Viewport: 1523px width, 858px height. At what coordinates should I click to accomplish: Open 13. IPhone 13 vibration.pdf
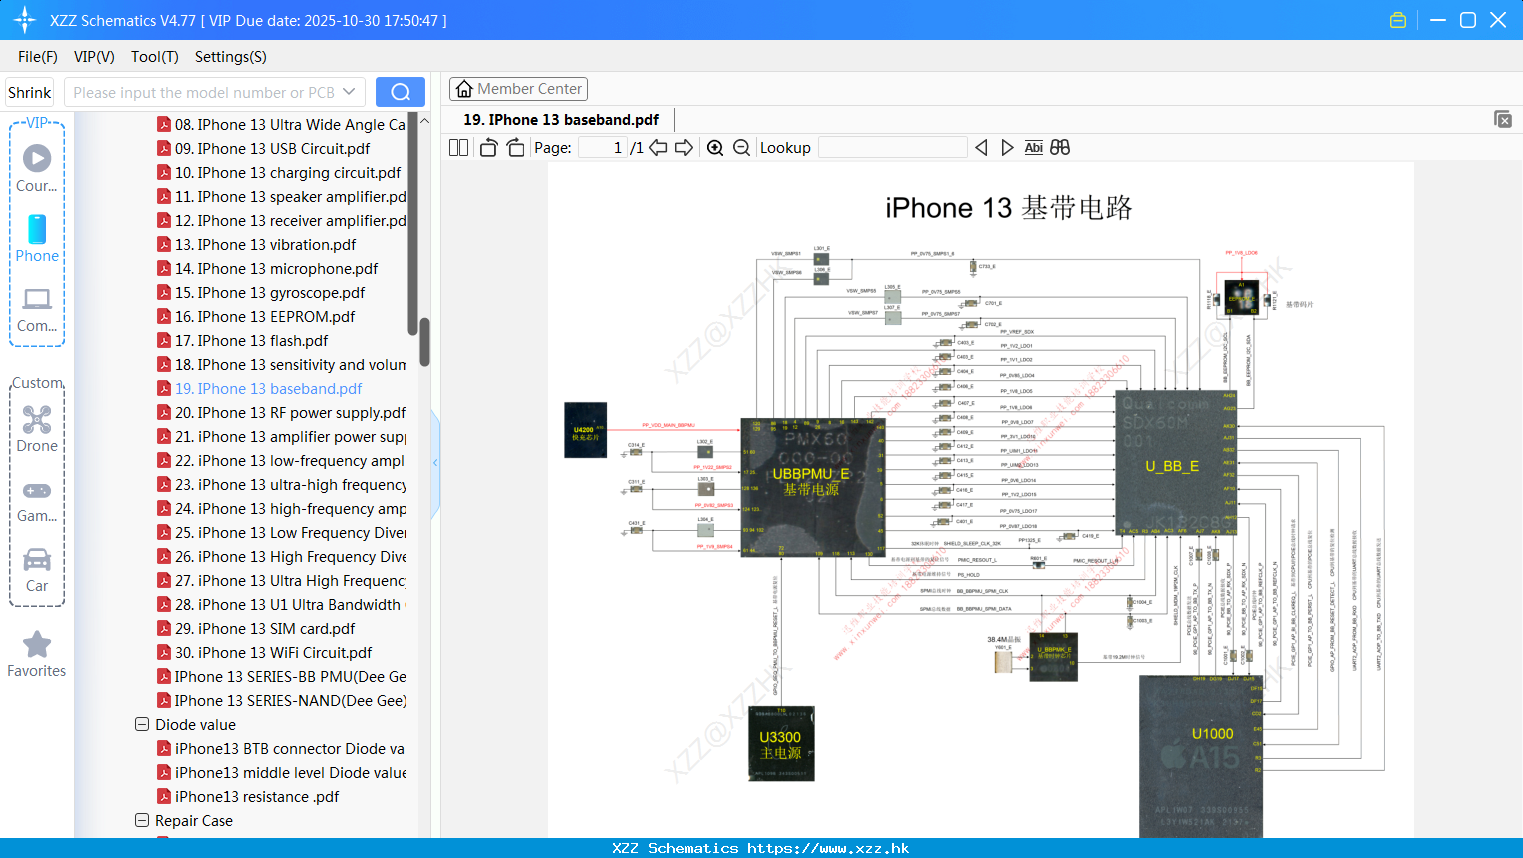click(x=257, y=245)
